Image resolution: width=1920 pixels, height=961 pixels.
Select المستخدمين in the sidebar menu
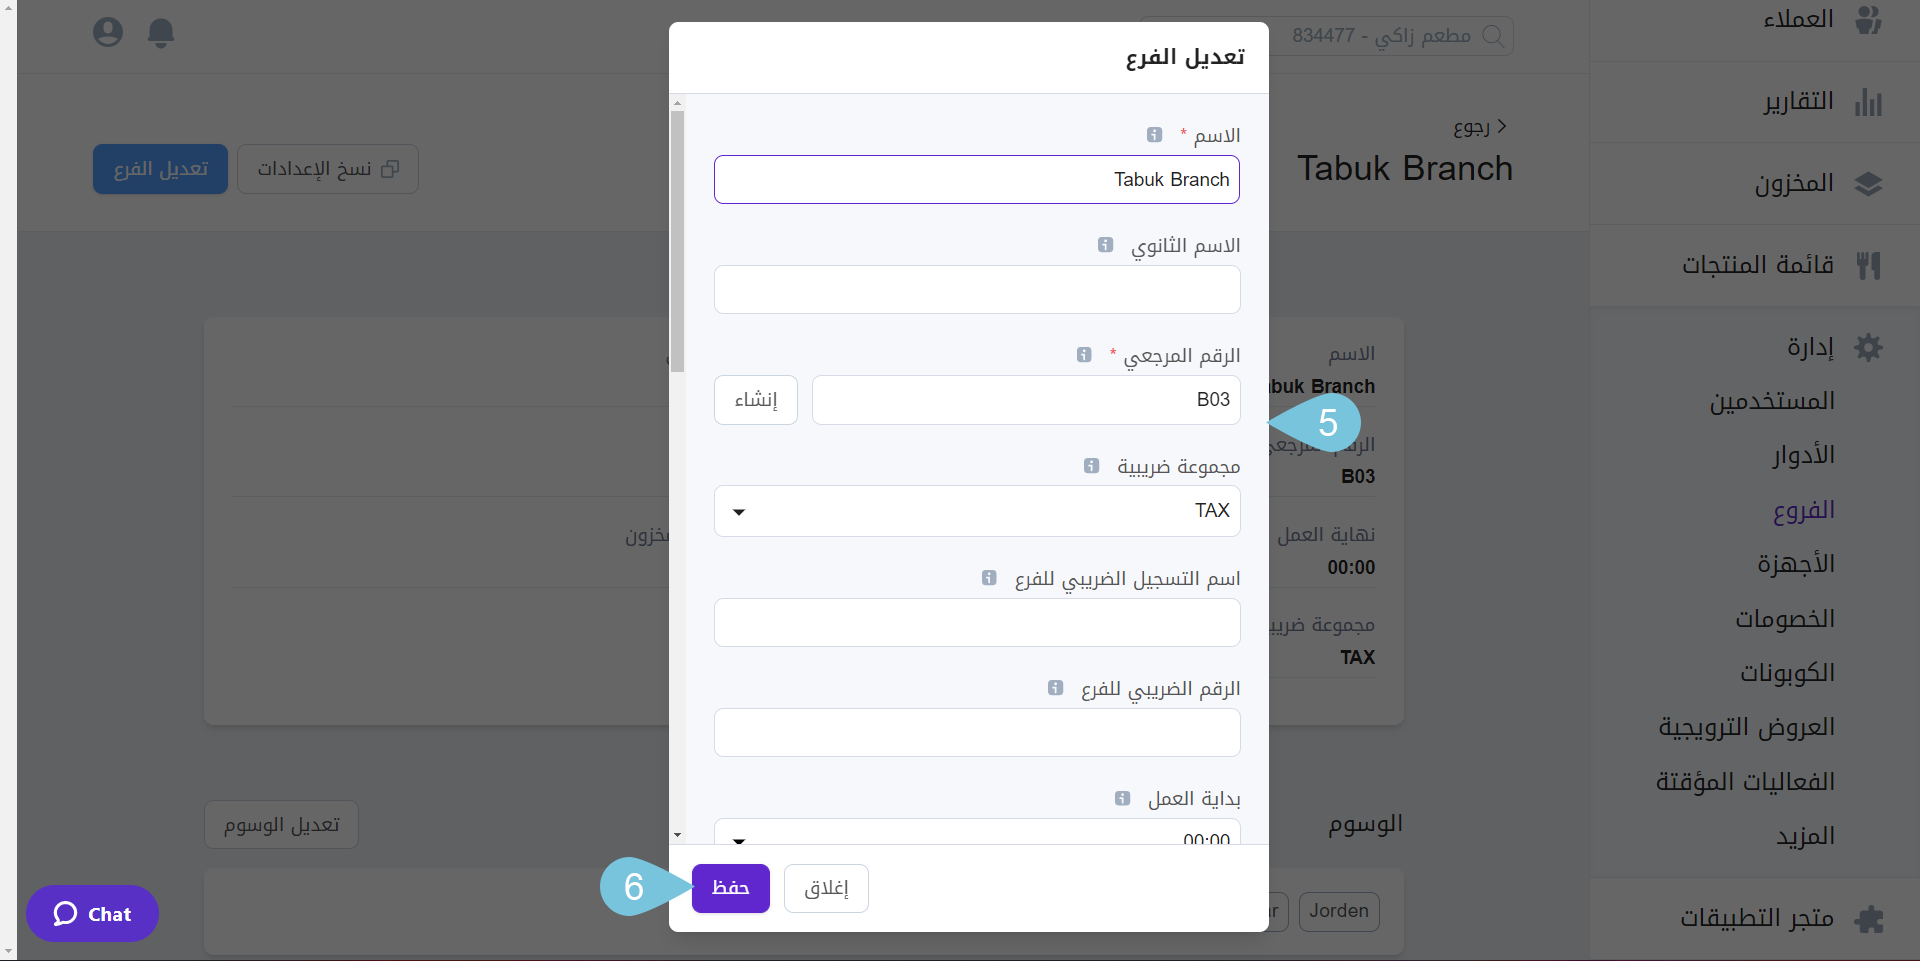[x=1771, y=401]
